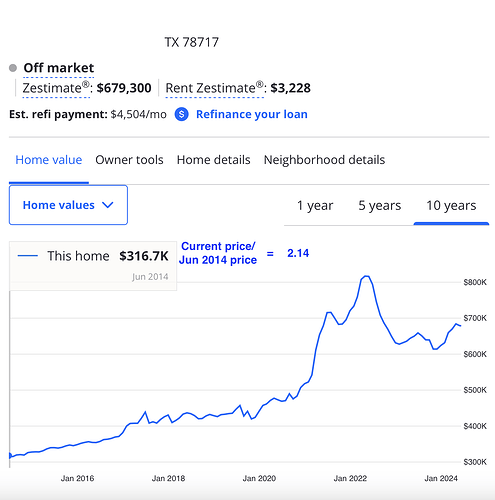Image resolution: width=495 pixels, height=500 pixels.
Task: Select the 5 years chart range
Action: [380, 205]
